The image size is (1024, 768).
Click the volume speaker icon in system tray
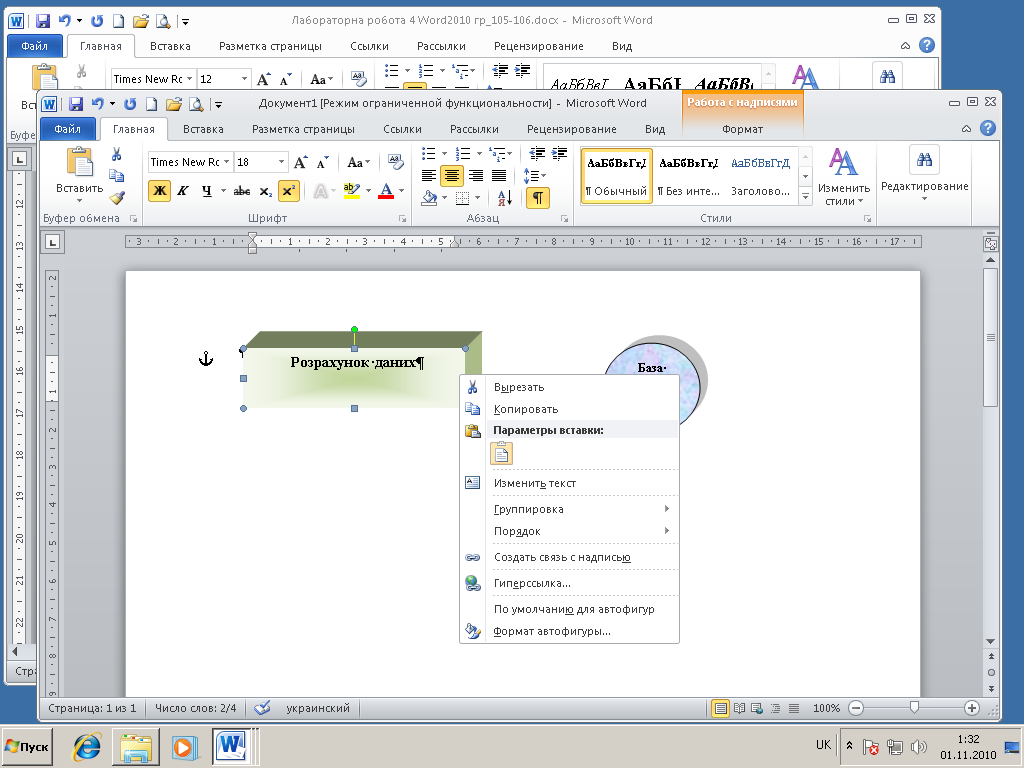[x=918, y=746]
